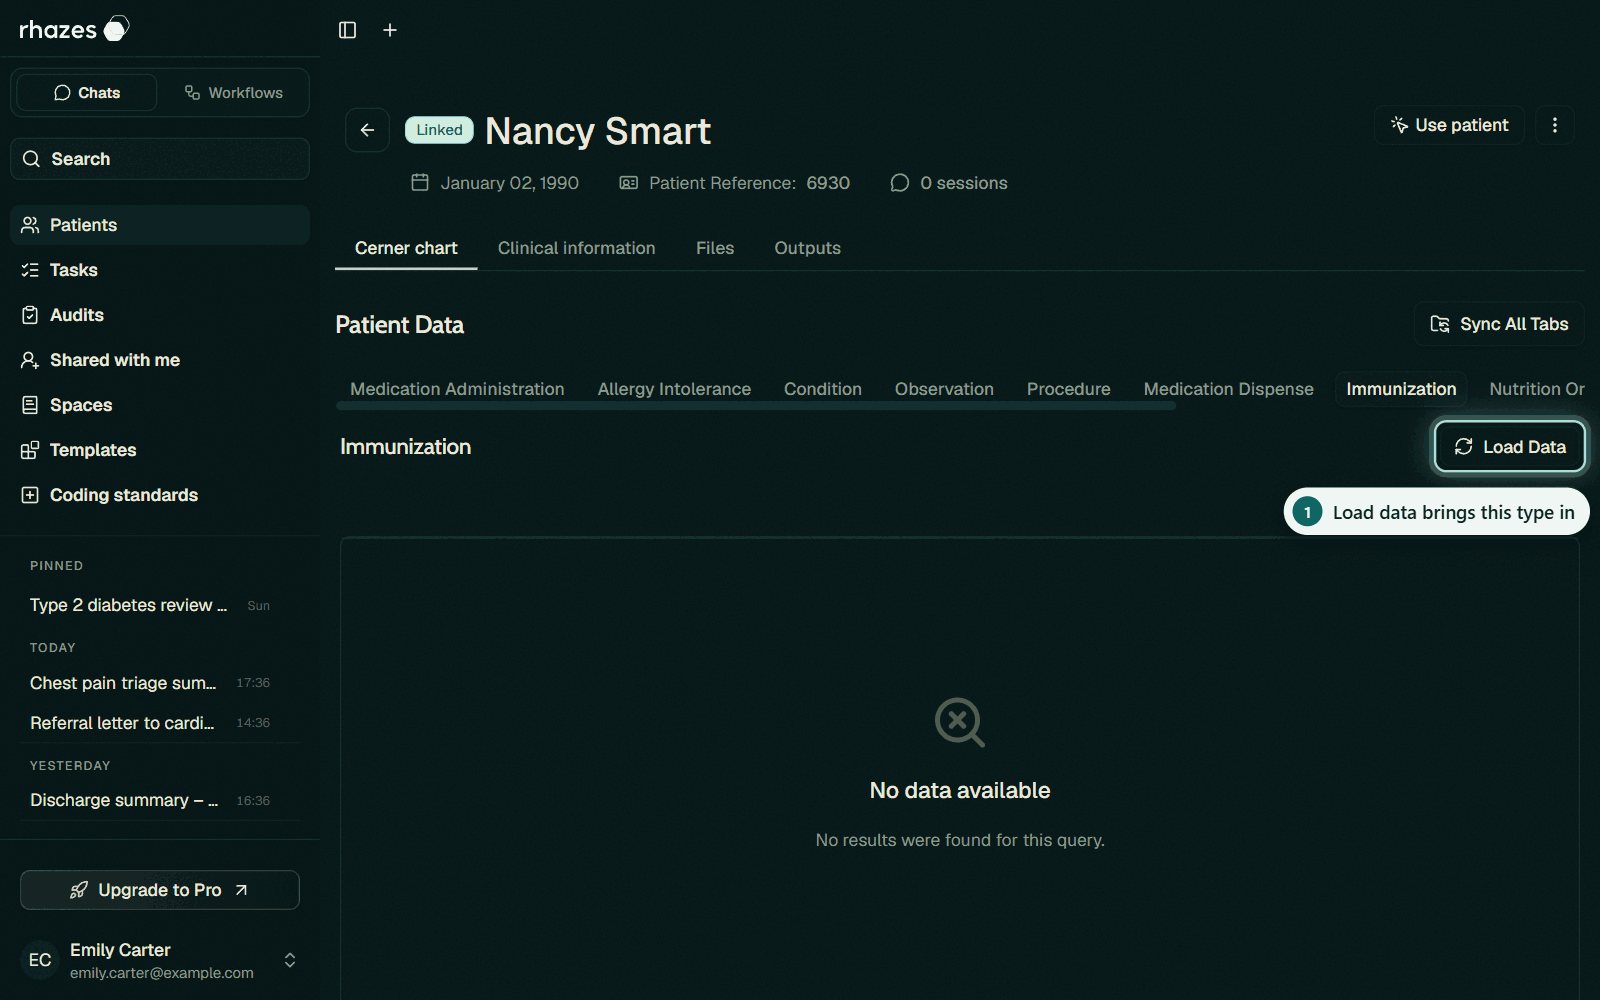1600x1000 pixels.
Task: Open the Observation data tab
Action: [944, 389]
